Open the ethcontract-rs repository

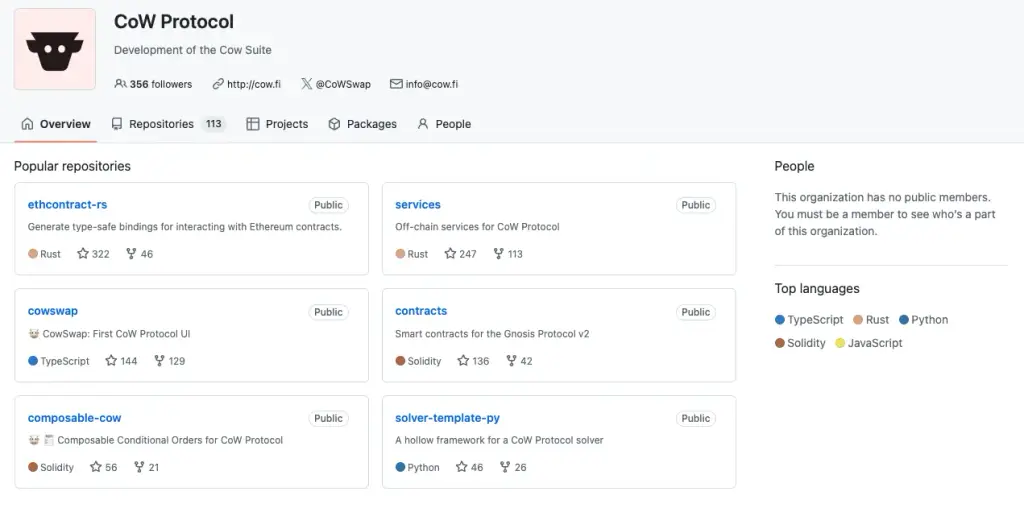[67, 204]
